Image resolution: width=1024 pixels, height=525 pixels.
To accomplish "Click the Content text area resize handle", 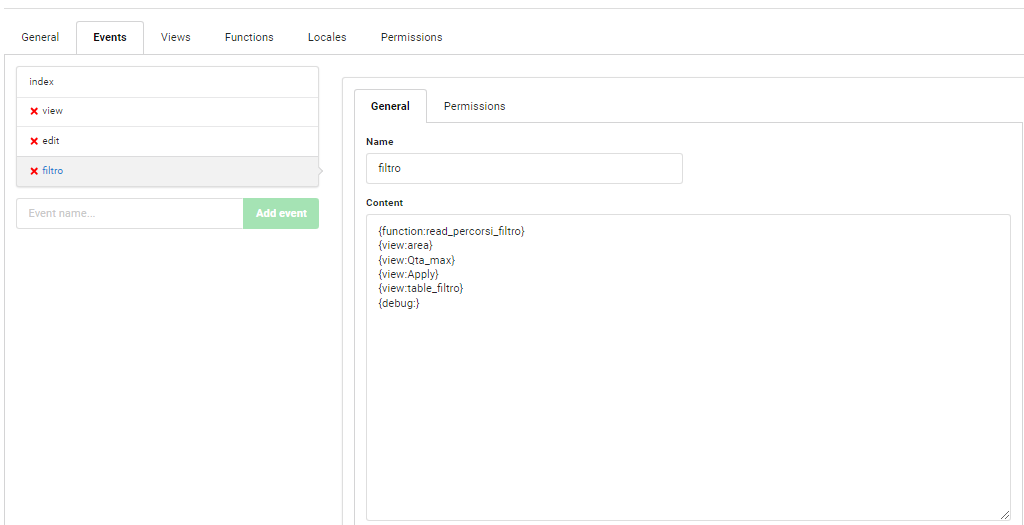I will pyautogui.click(x=1004, y=514).
